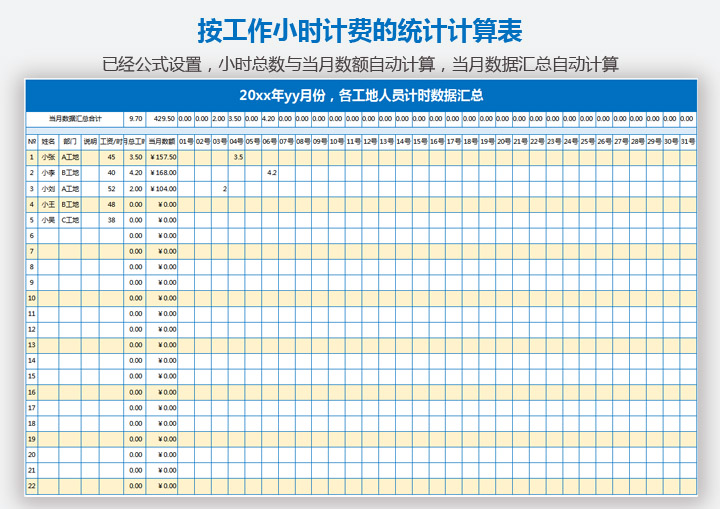This screenshot has height=509, width=720.
Task: Click the blue banner '20xx年yy月份，各工地人员计时数据汇总'
Action: click(361, 95)
